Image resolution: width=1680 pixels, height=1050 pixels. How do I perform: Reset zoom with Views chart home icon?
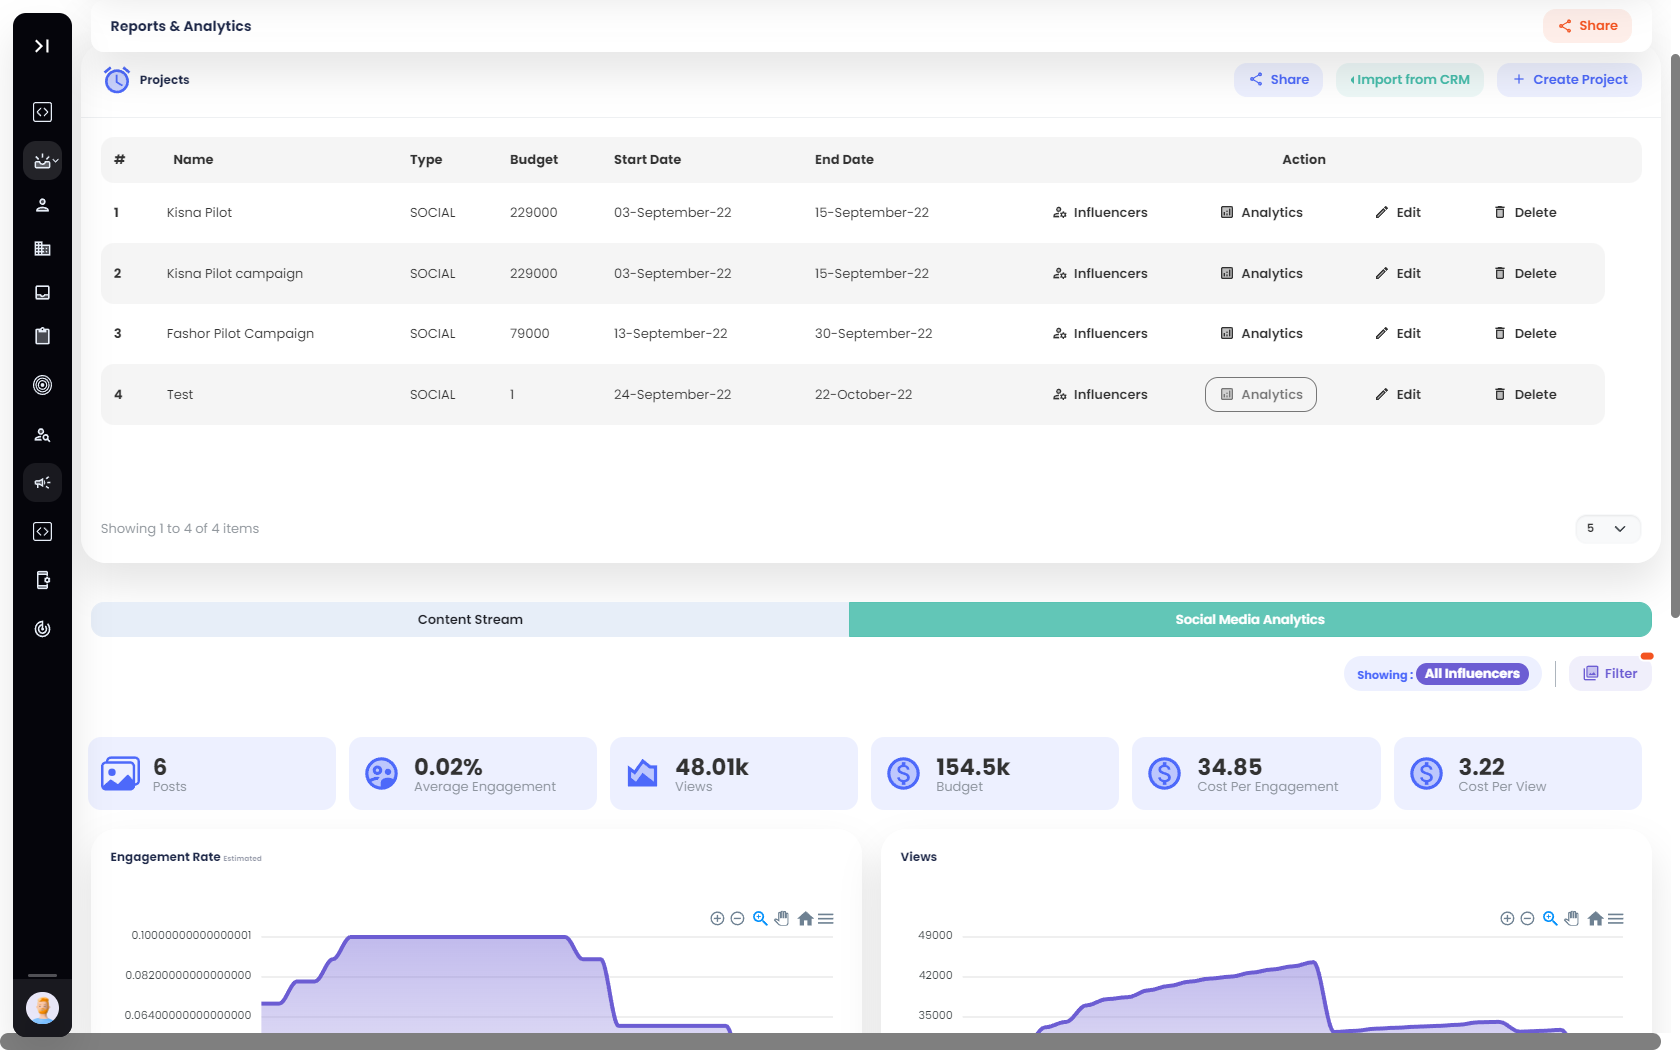click(1595, 918)
